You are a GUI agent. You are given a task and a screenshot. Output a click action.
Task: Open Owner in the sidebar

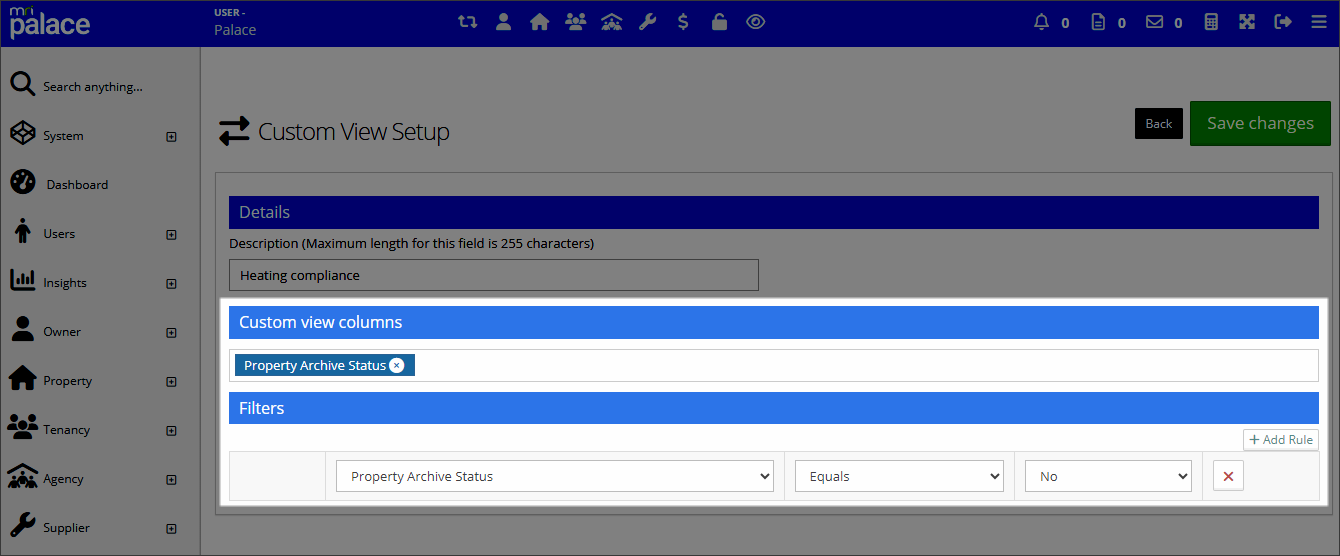(62, 332)
